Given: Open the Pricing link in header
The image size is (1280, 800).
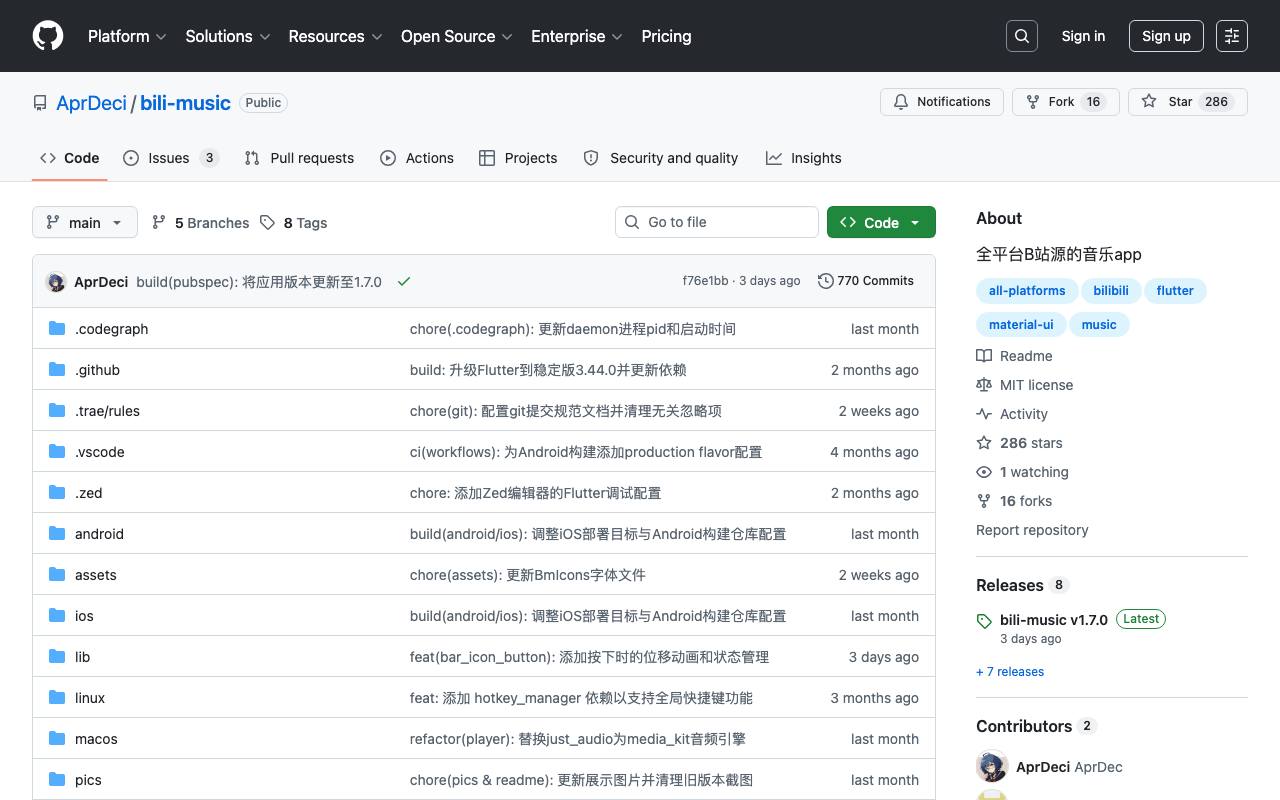Looking at the screenshot, I should (666, 36).
